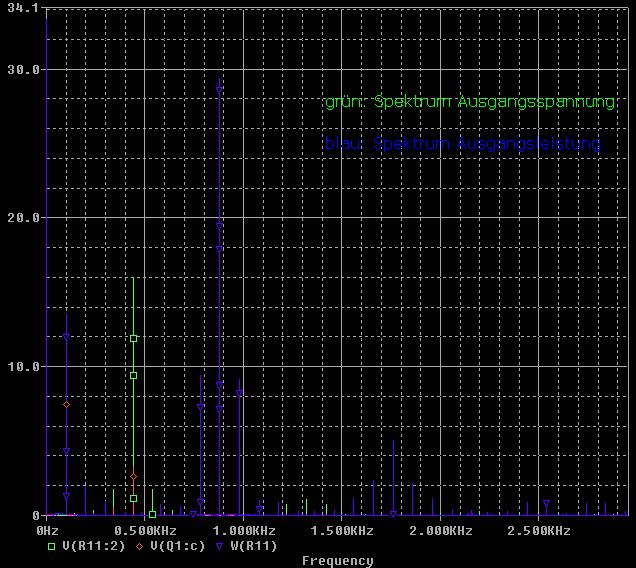Click the red diamond marker on the green peak
The height and width of the screenshot is (568, 636).
coord(133,476)
